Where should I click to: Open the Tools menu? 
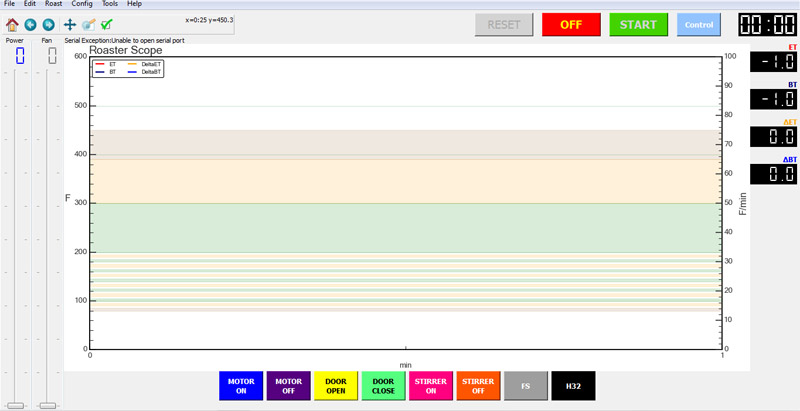110,4
